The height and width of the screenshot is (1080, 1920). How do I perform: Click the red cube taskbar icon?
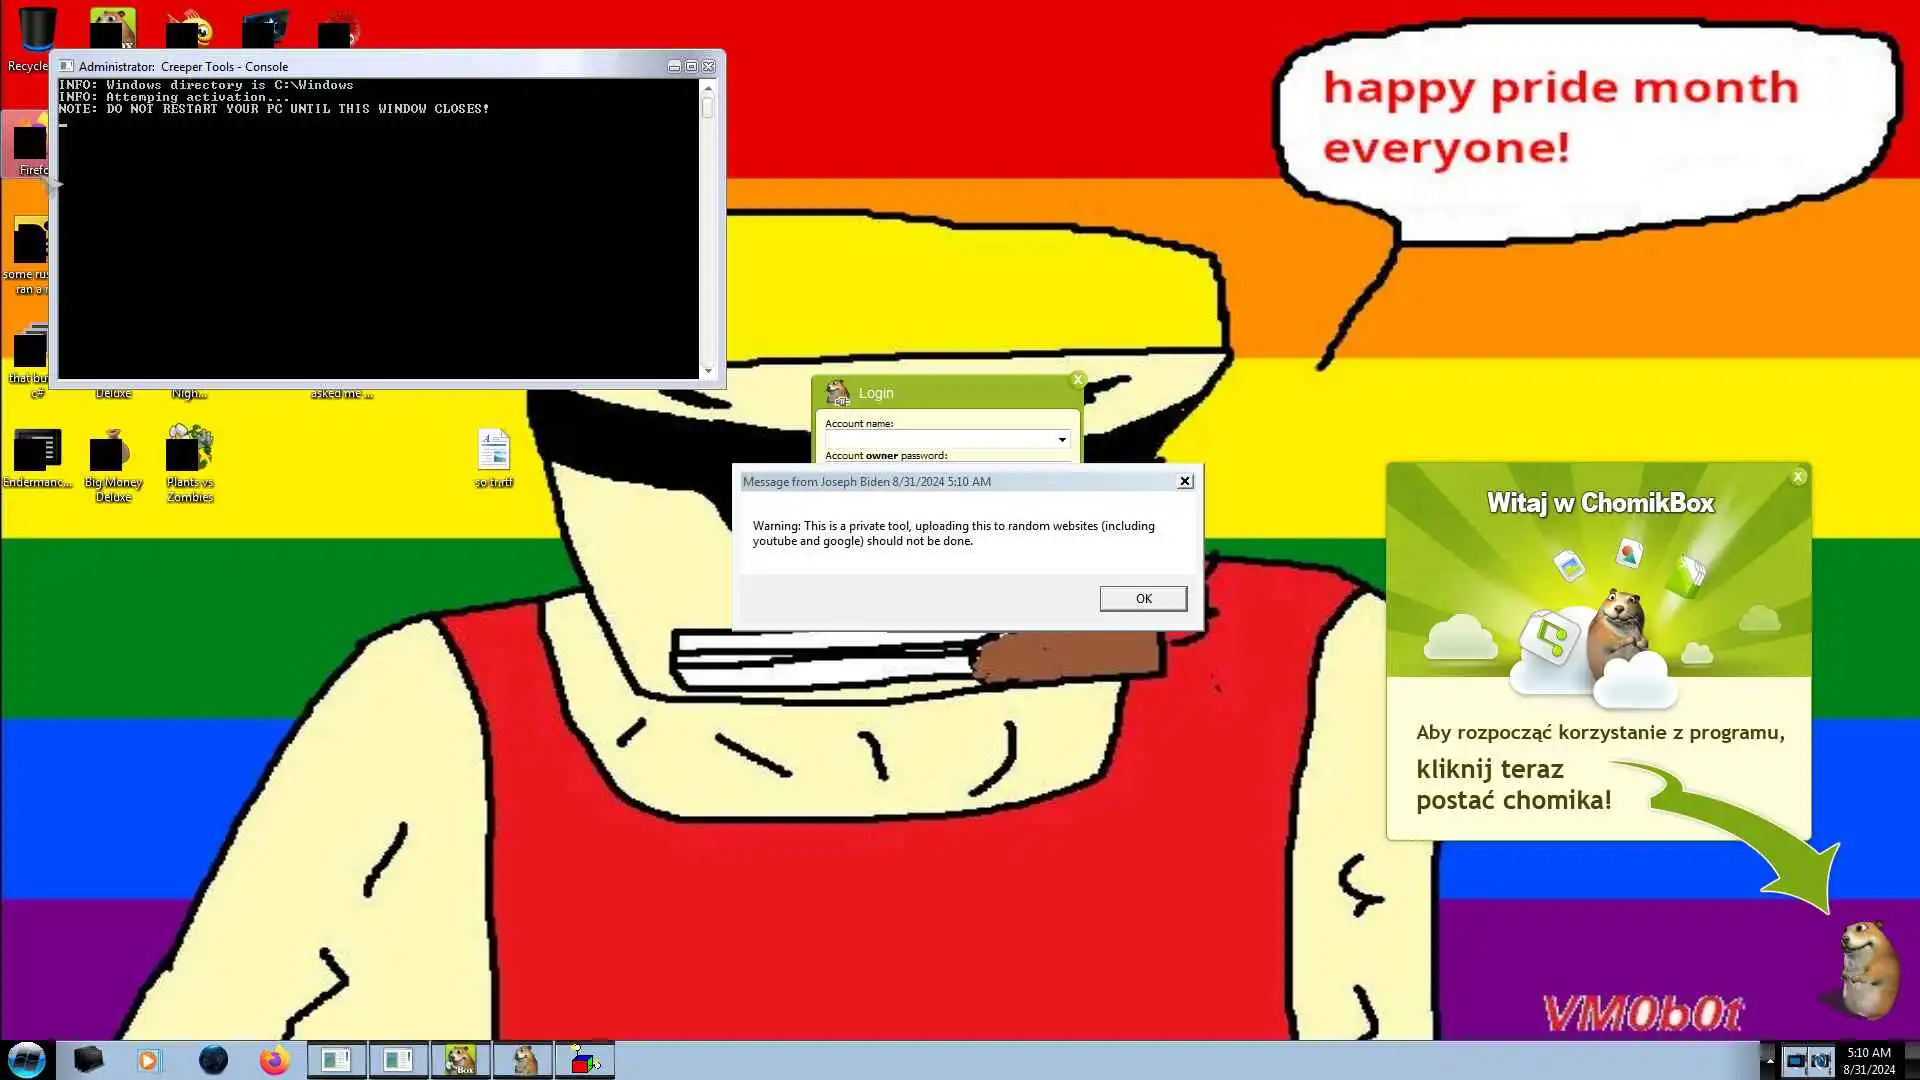[x=584, y=1060]
